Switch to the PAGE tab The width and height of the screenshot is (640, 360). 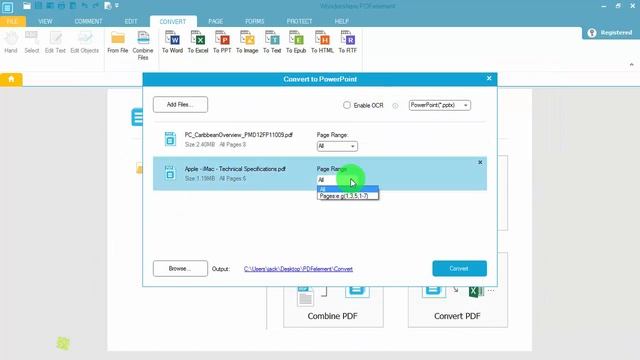click(216, 21)
